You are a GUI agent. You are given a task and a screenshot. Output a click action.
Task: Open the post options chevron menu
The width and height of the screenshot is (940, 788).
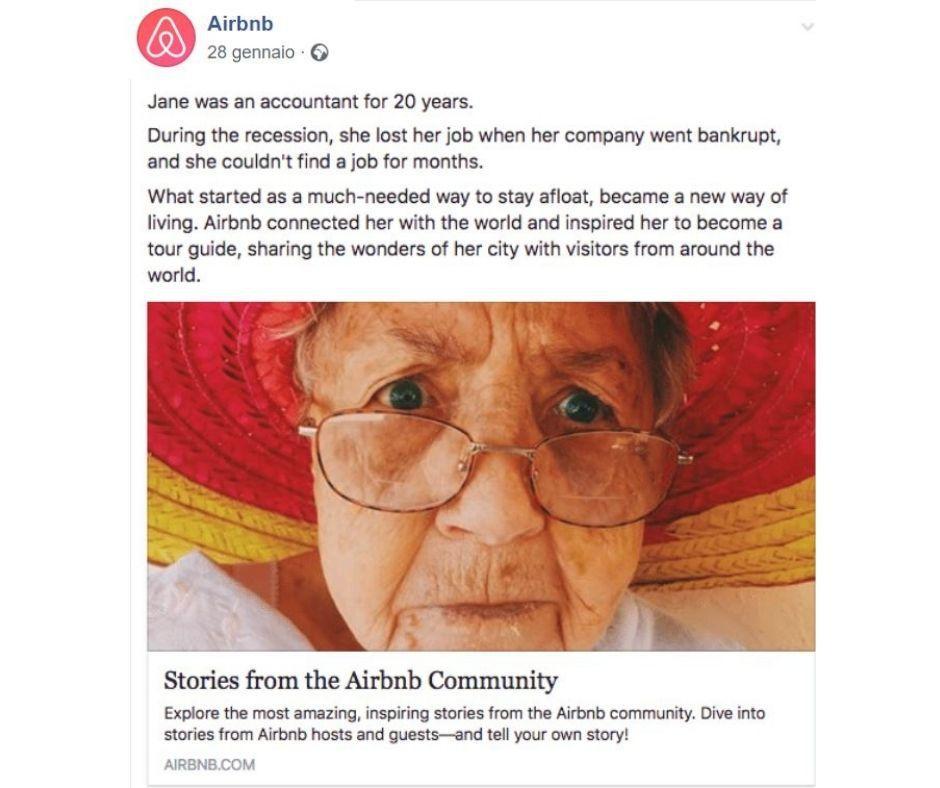807,27
